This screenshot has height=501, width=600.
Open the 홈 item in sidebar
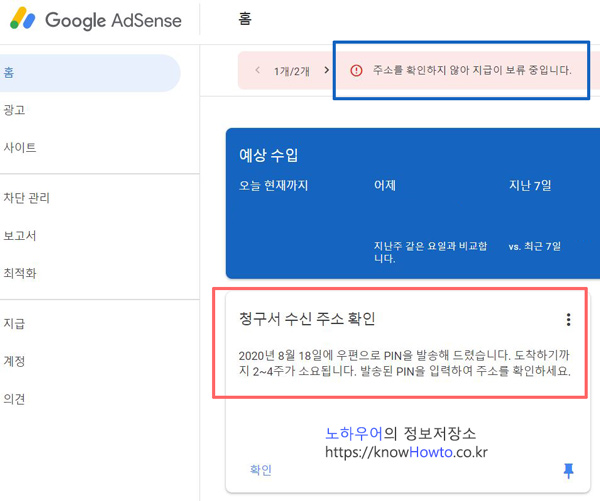90,73
